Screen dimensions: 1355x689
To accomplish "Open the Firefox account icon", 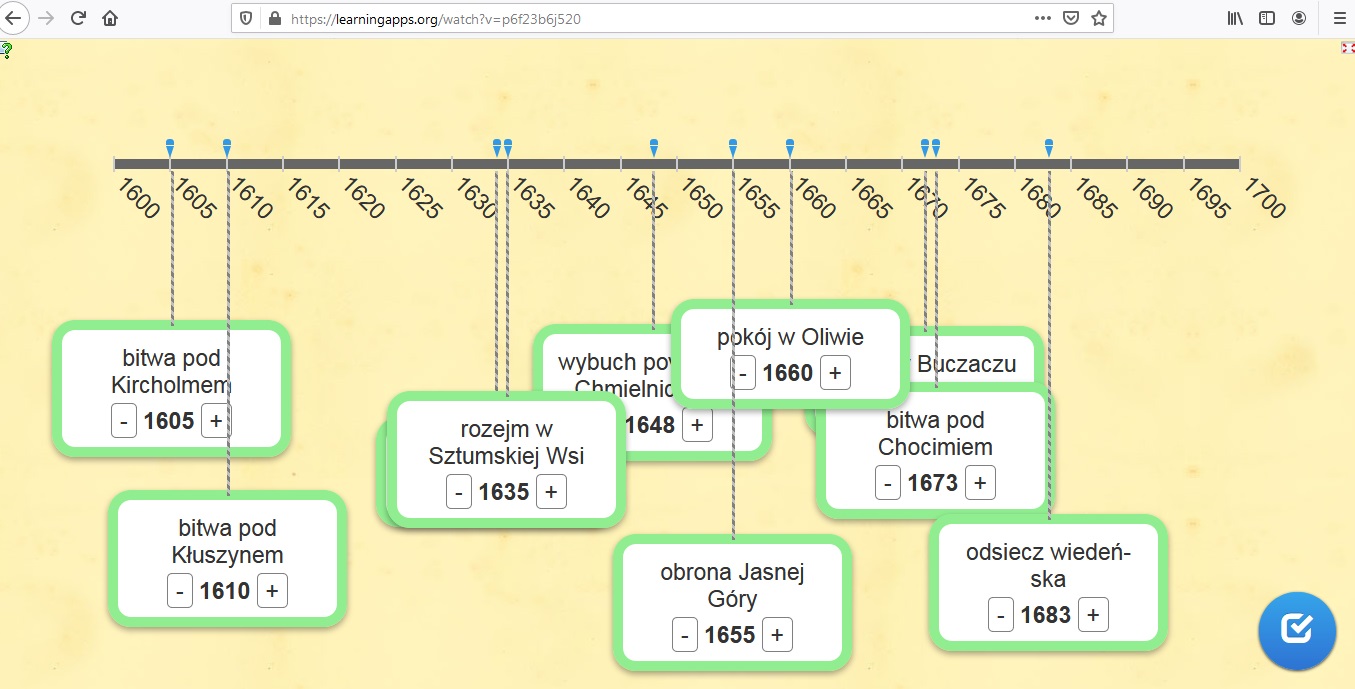I will [x=1299, y=18].
